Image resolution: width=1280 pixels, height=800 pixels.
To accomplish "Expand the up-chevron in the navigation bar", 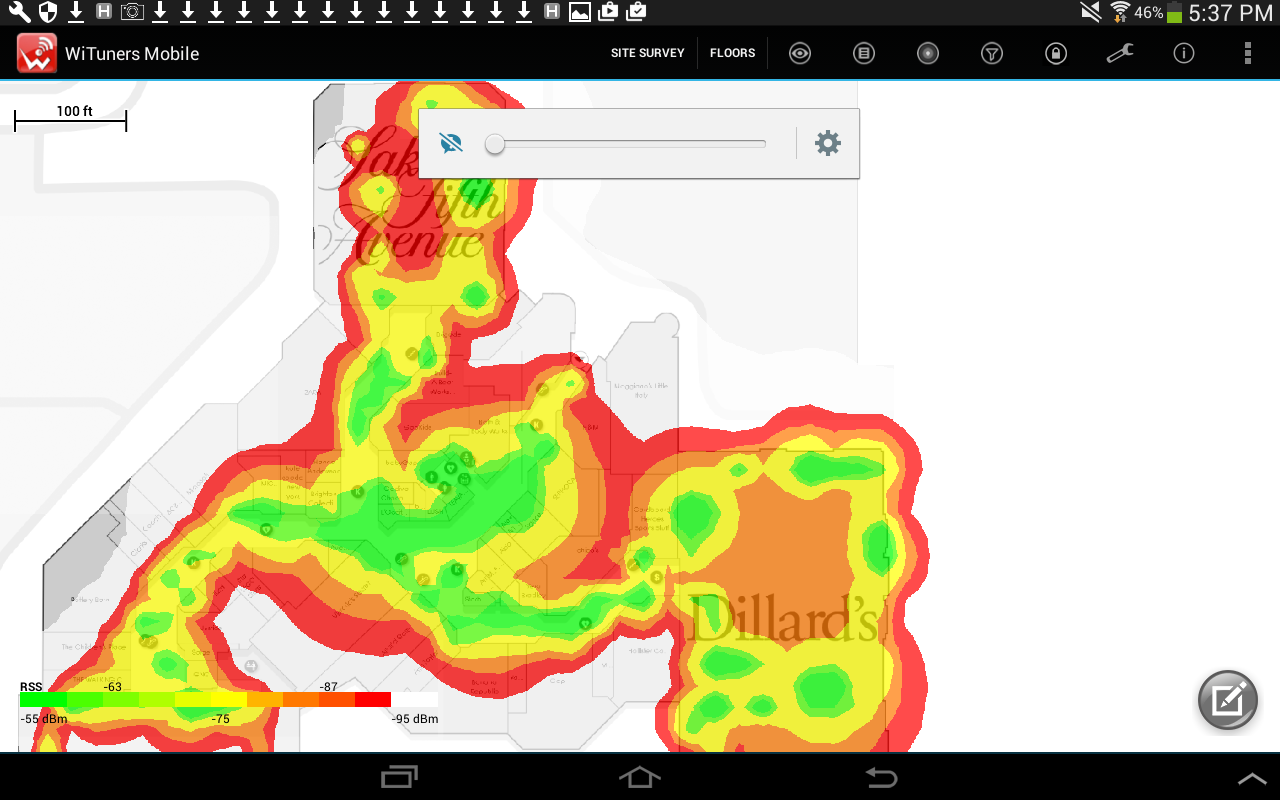I will point(1252,779).
